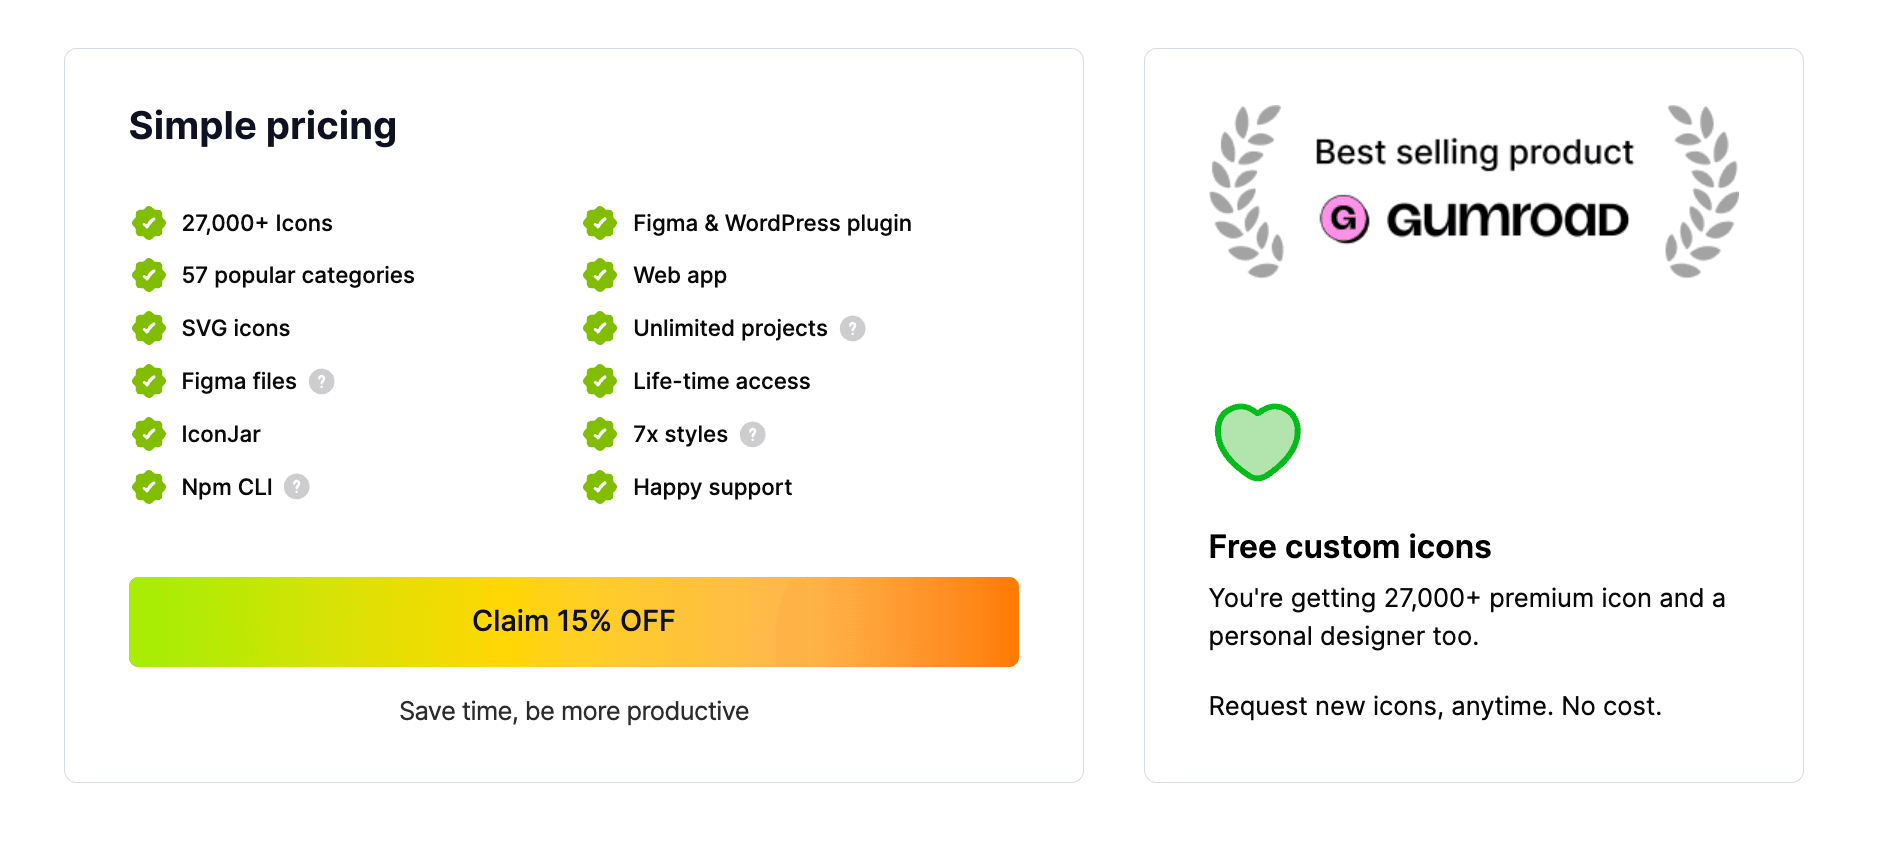Click the 57 popular categories label
The image size is (1882, 868).
coord(297,275)
